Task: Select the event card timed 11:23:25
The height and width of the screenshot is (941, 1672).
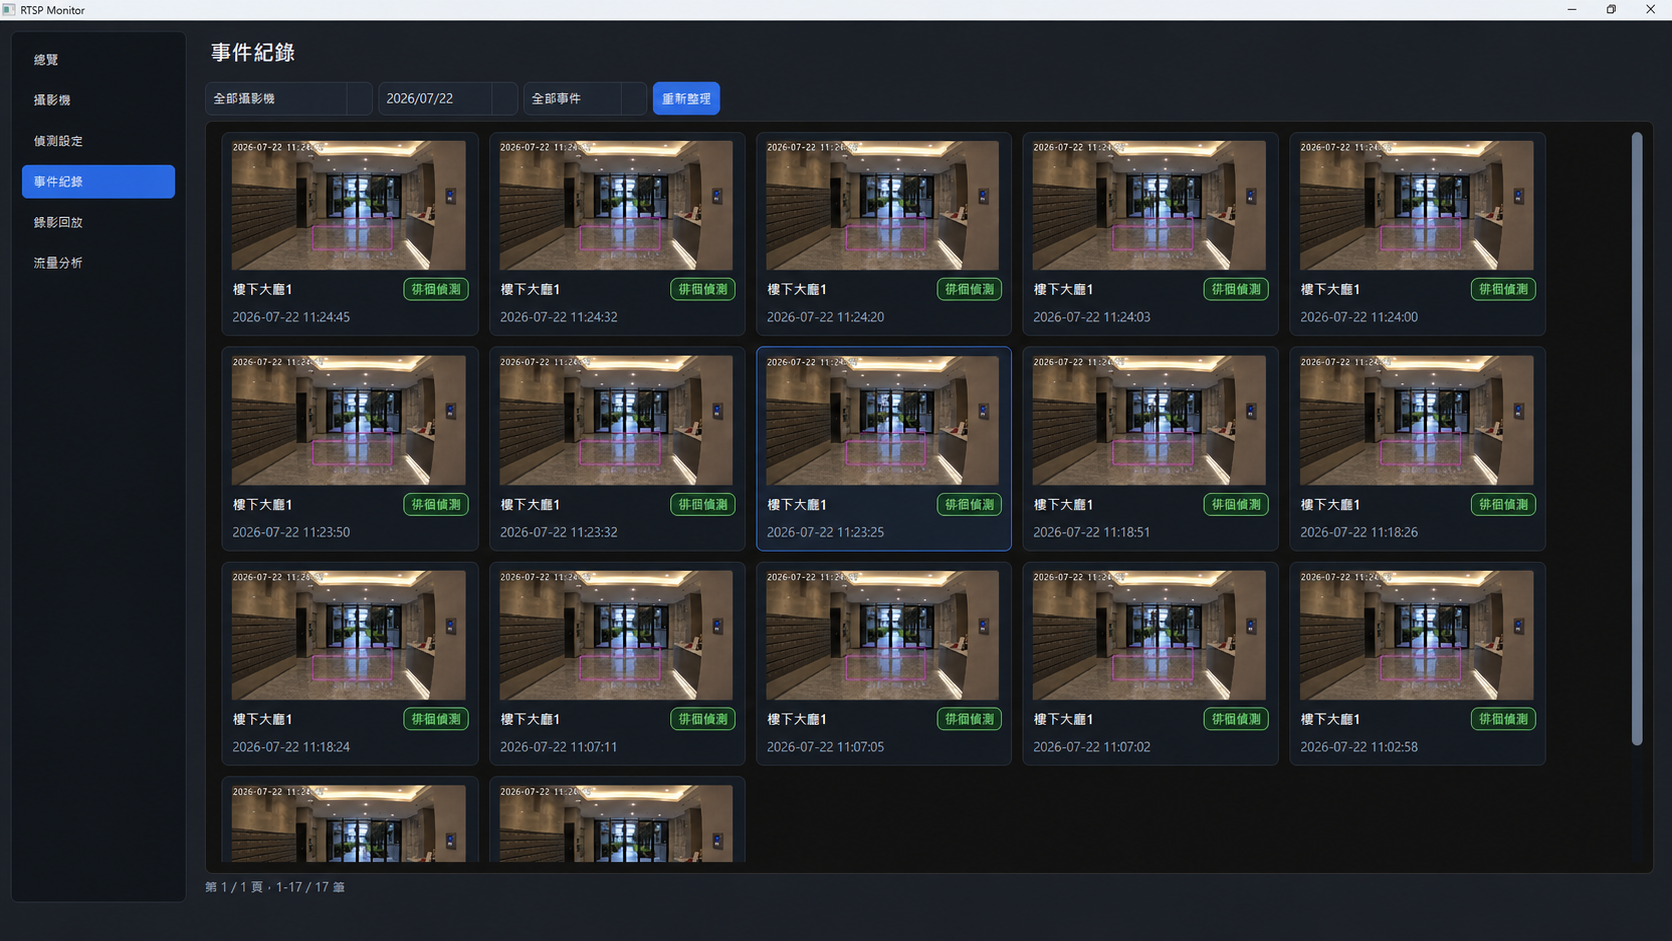Action: (x=883, y=449)
